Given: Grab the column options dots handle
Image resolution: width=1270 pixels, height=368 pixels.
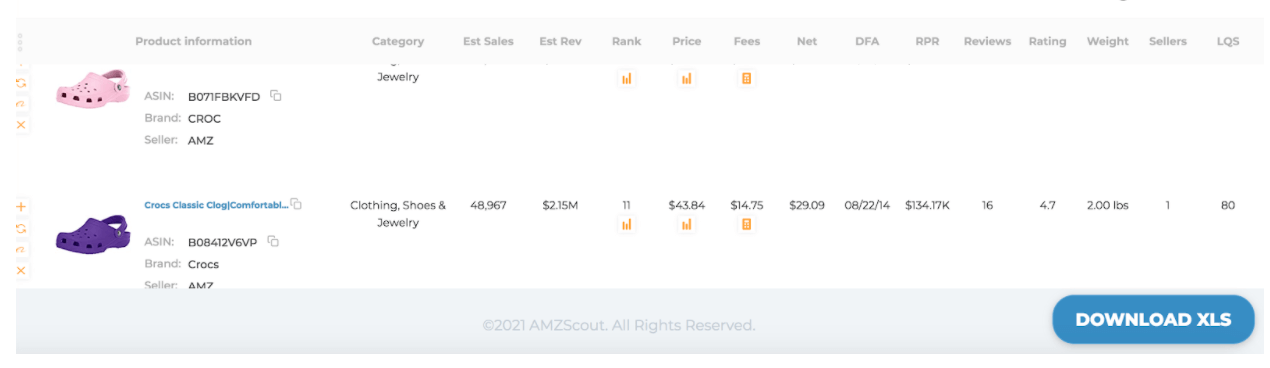Looking at the screenshot, I should 20,42.
